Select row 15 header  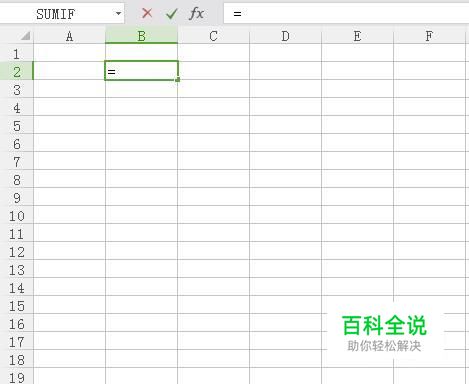click(x=17, y=305)
